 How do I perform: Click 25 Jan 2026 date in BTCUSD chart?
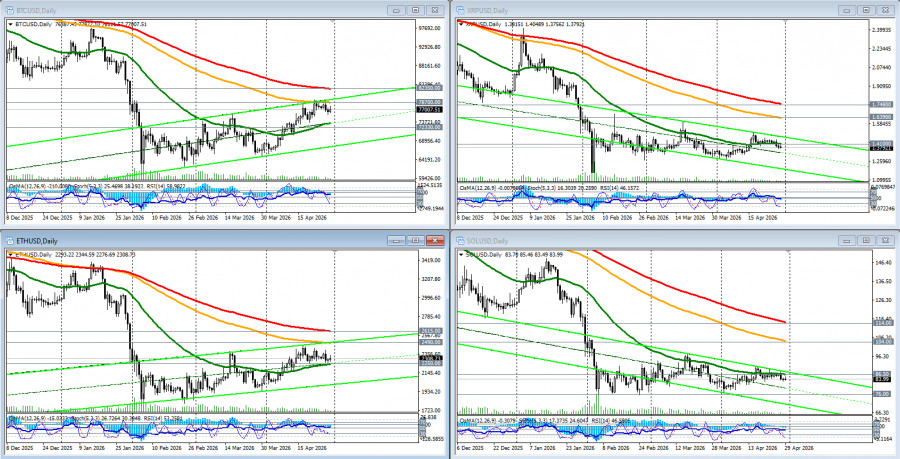pos(131,219)
